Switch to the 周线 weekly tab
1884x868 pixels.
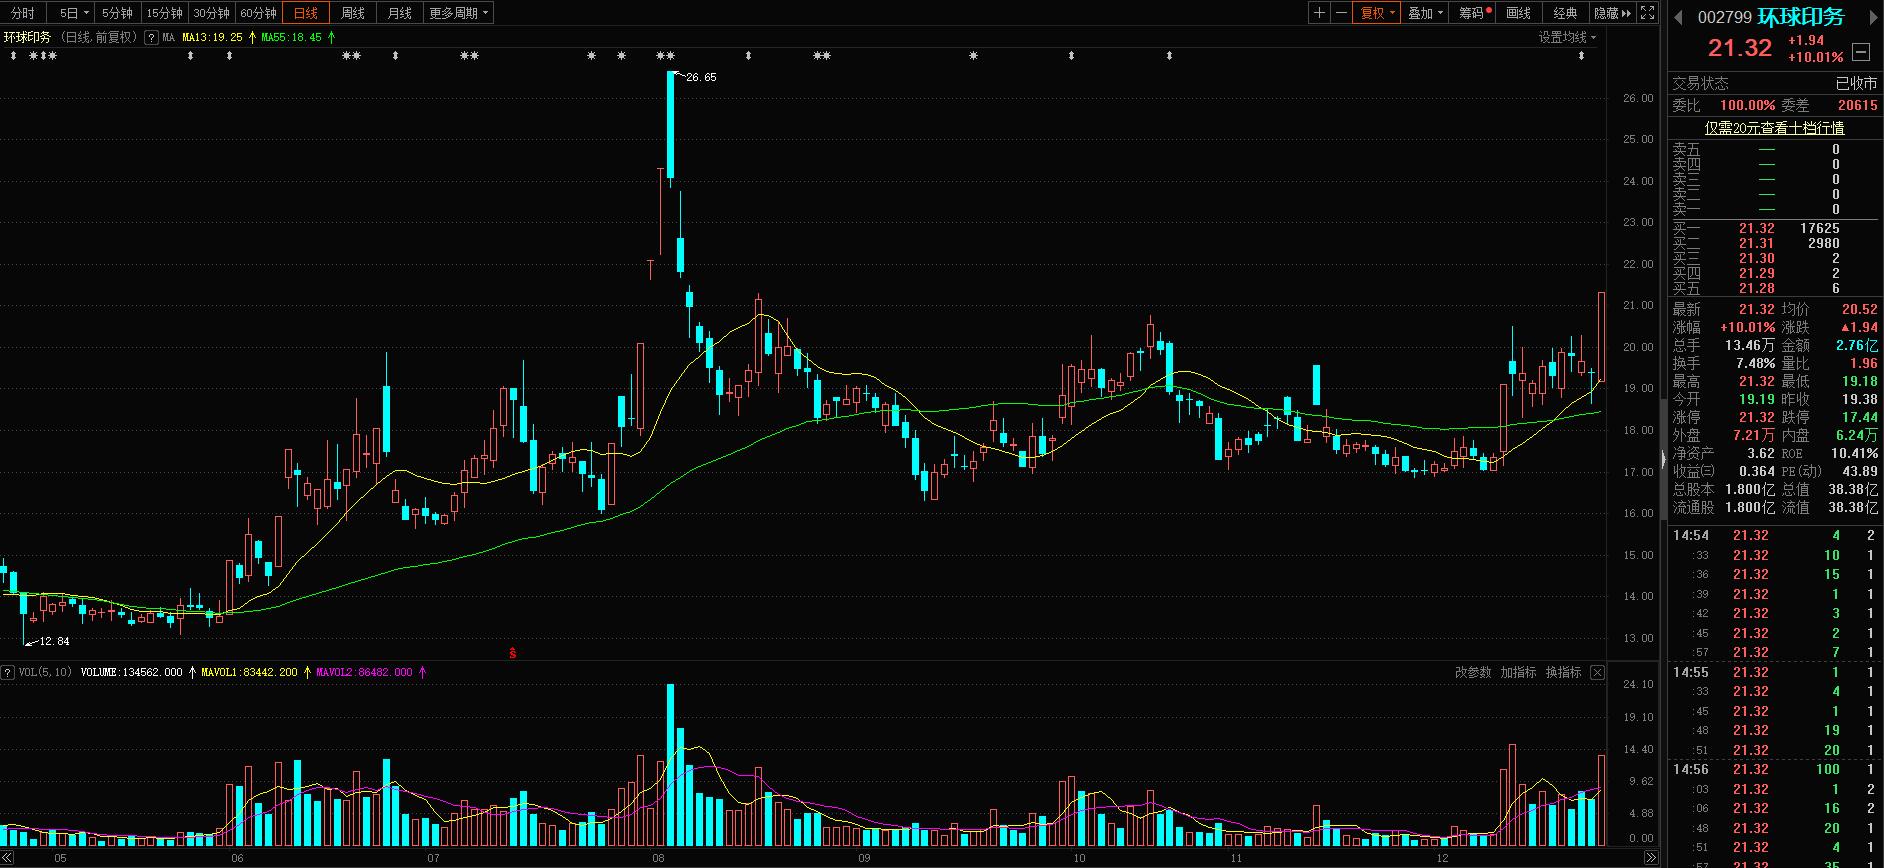[x=353, y=13]
